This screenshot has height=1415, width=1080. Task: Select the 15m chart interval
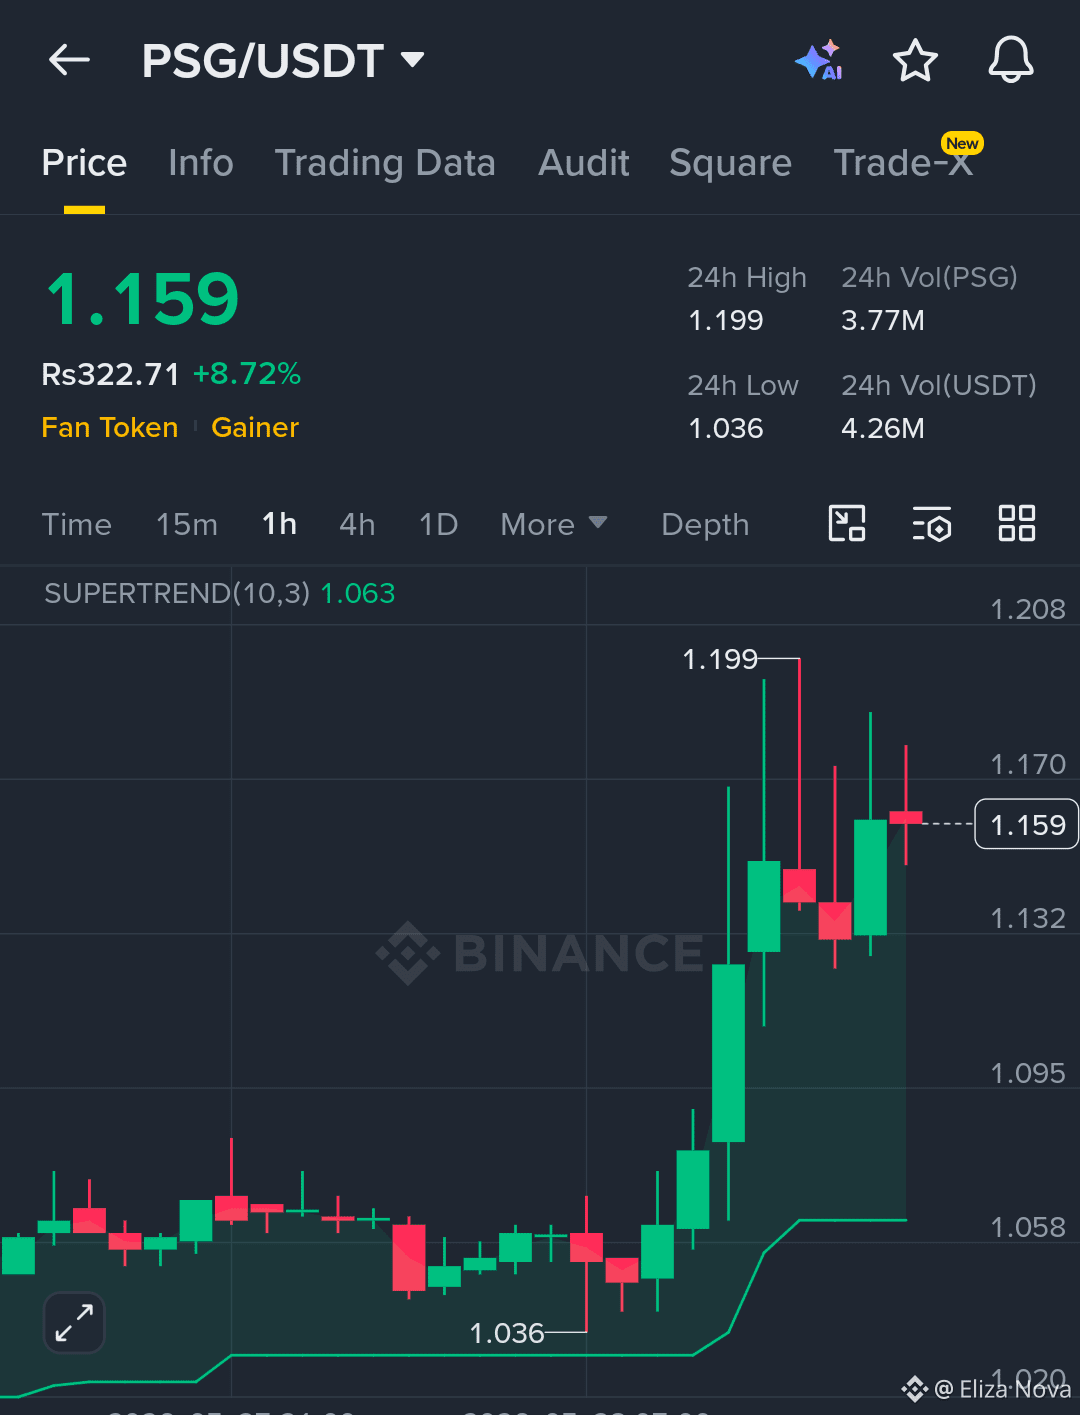pyautogui.click(x=187, y=525)
